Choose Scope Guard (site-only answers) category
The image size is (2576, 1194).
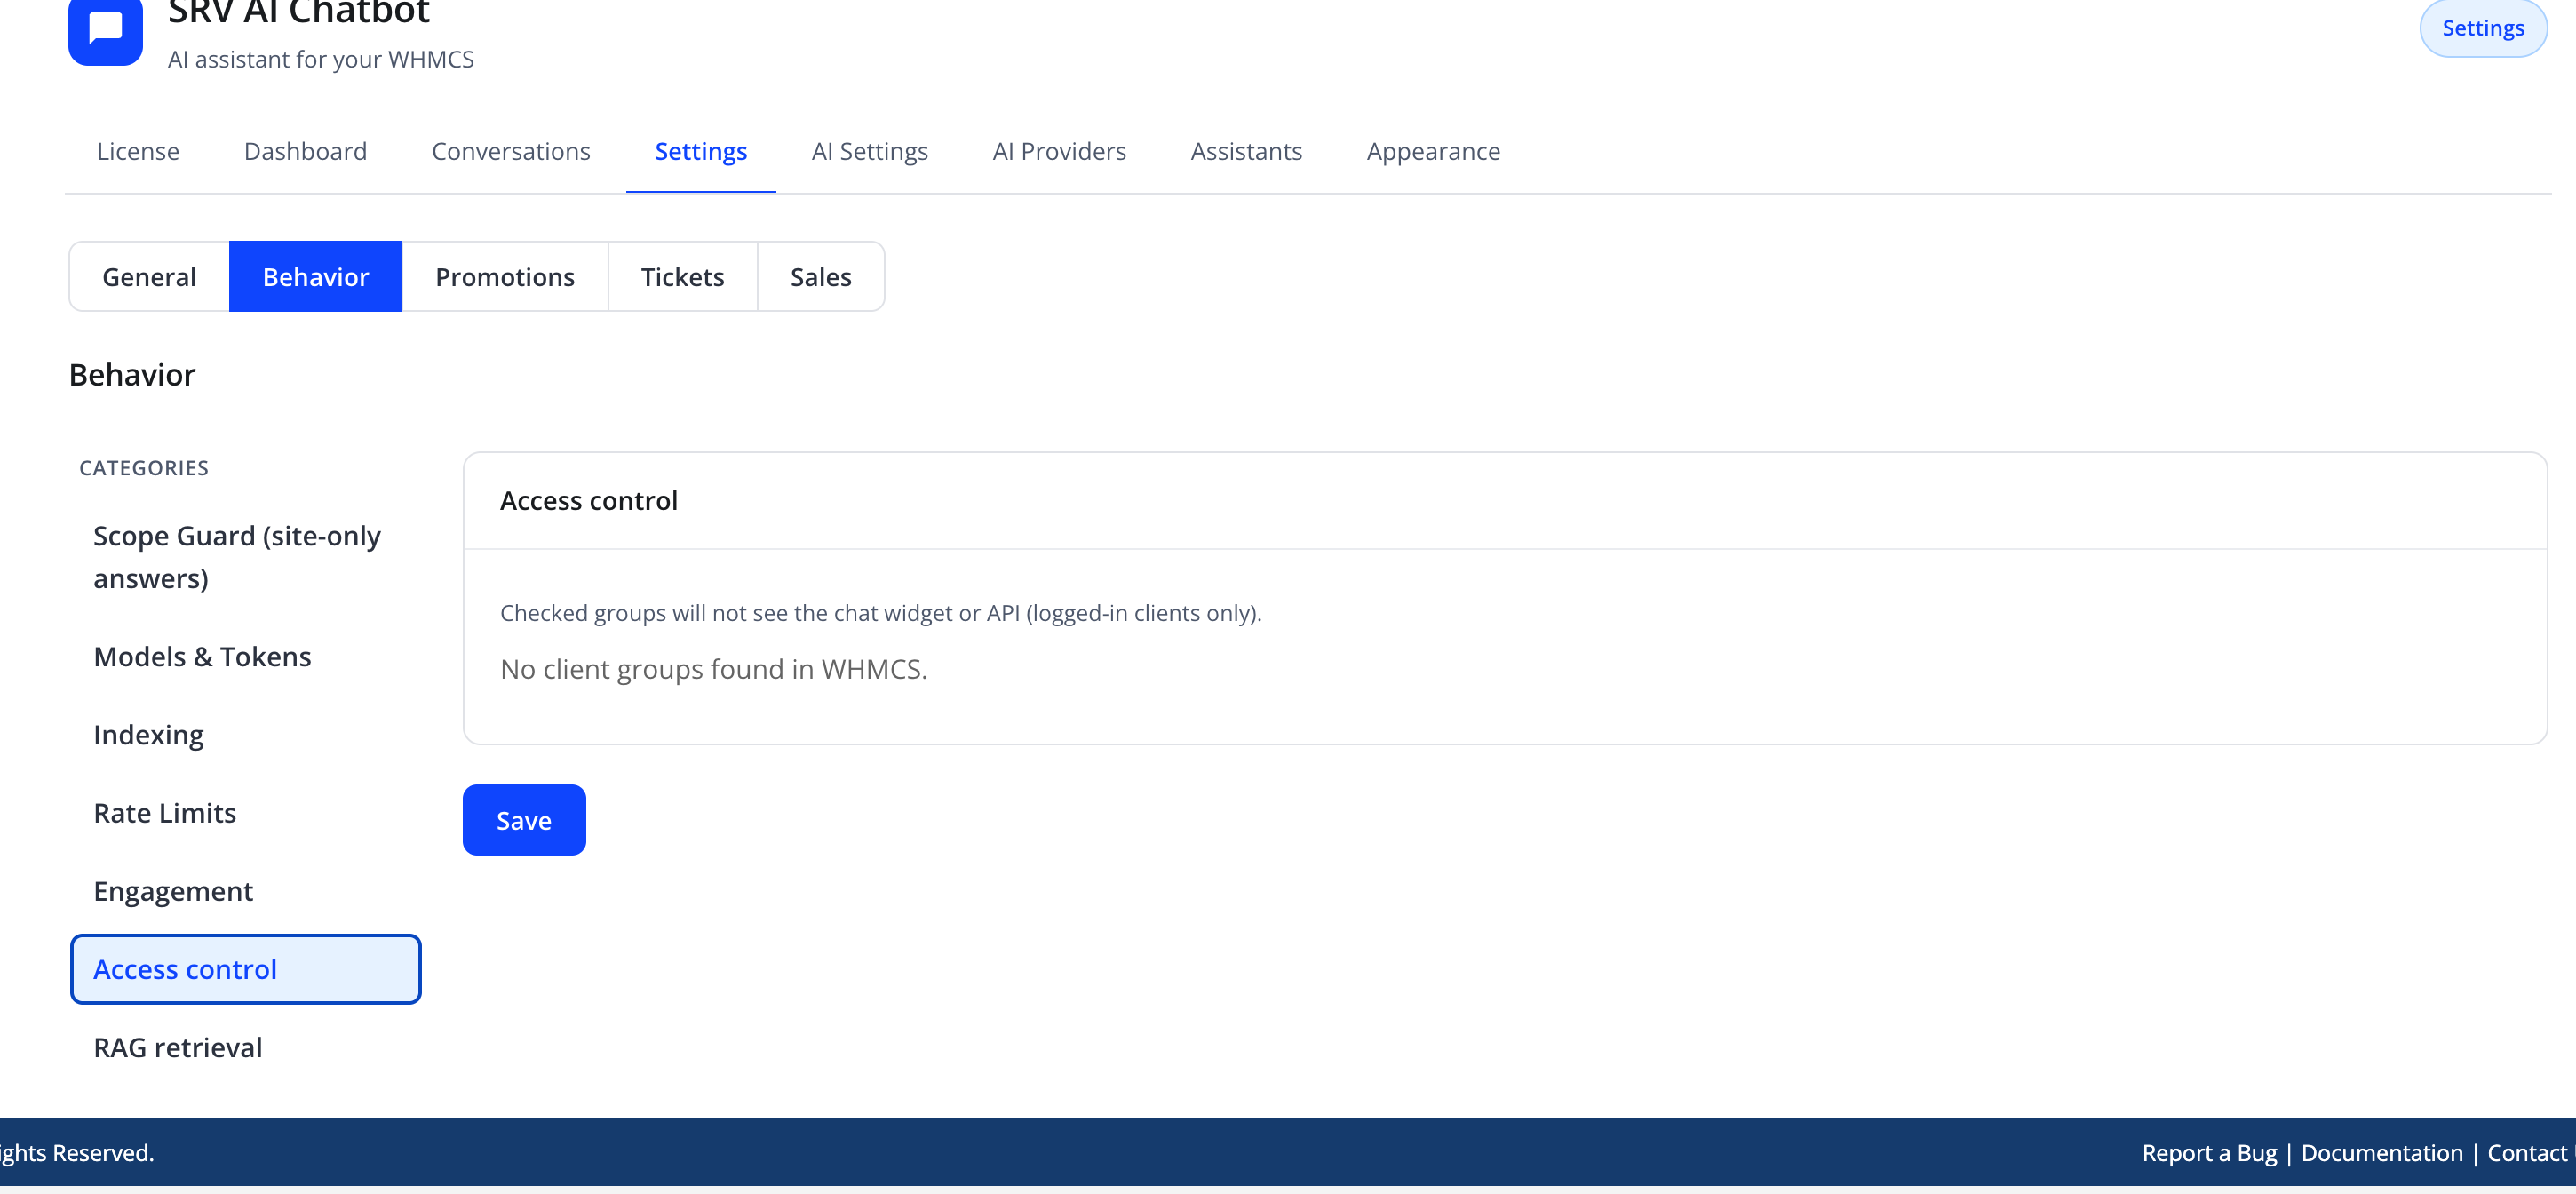[246, 557]
